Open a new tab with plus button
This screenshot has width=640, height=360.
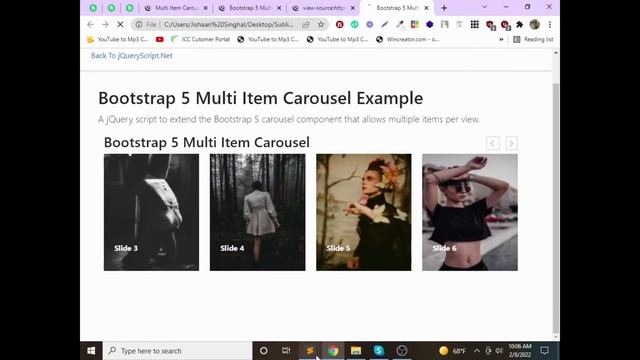point(444,8)
